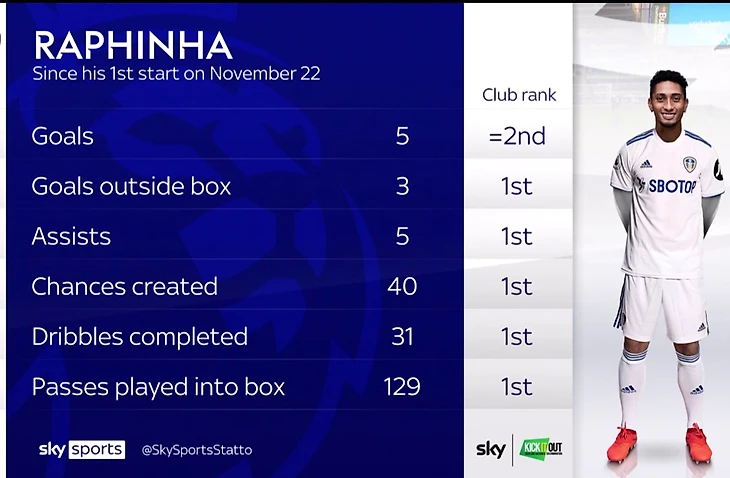Click the Club rank column header

pos(518,96)
